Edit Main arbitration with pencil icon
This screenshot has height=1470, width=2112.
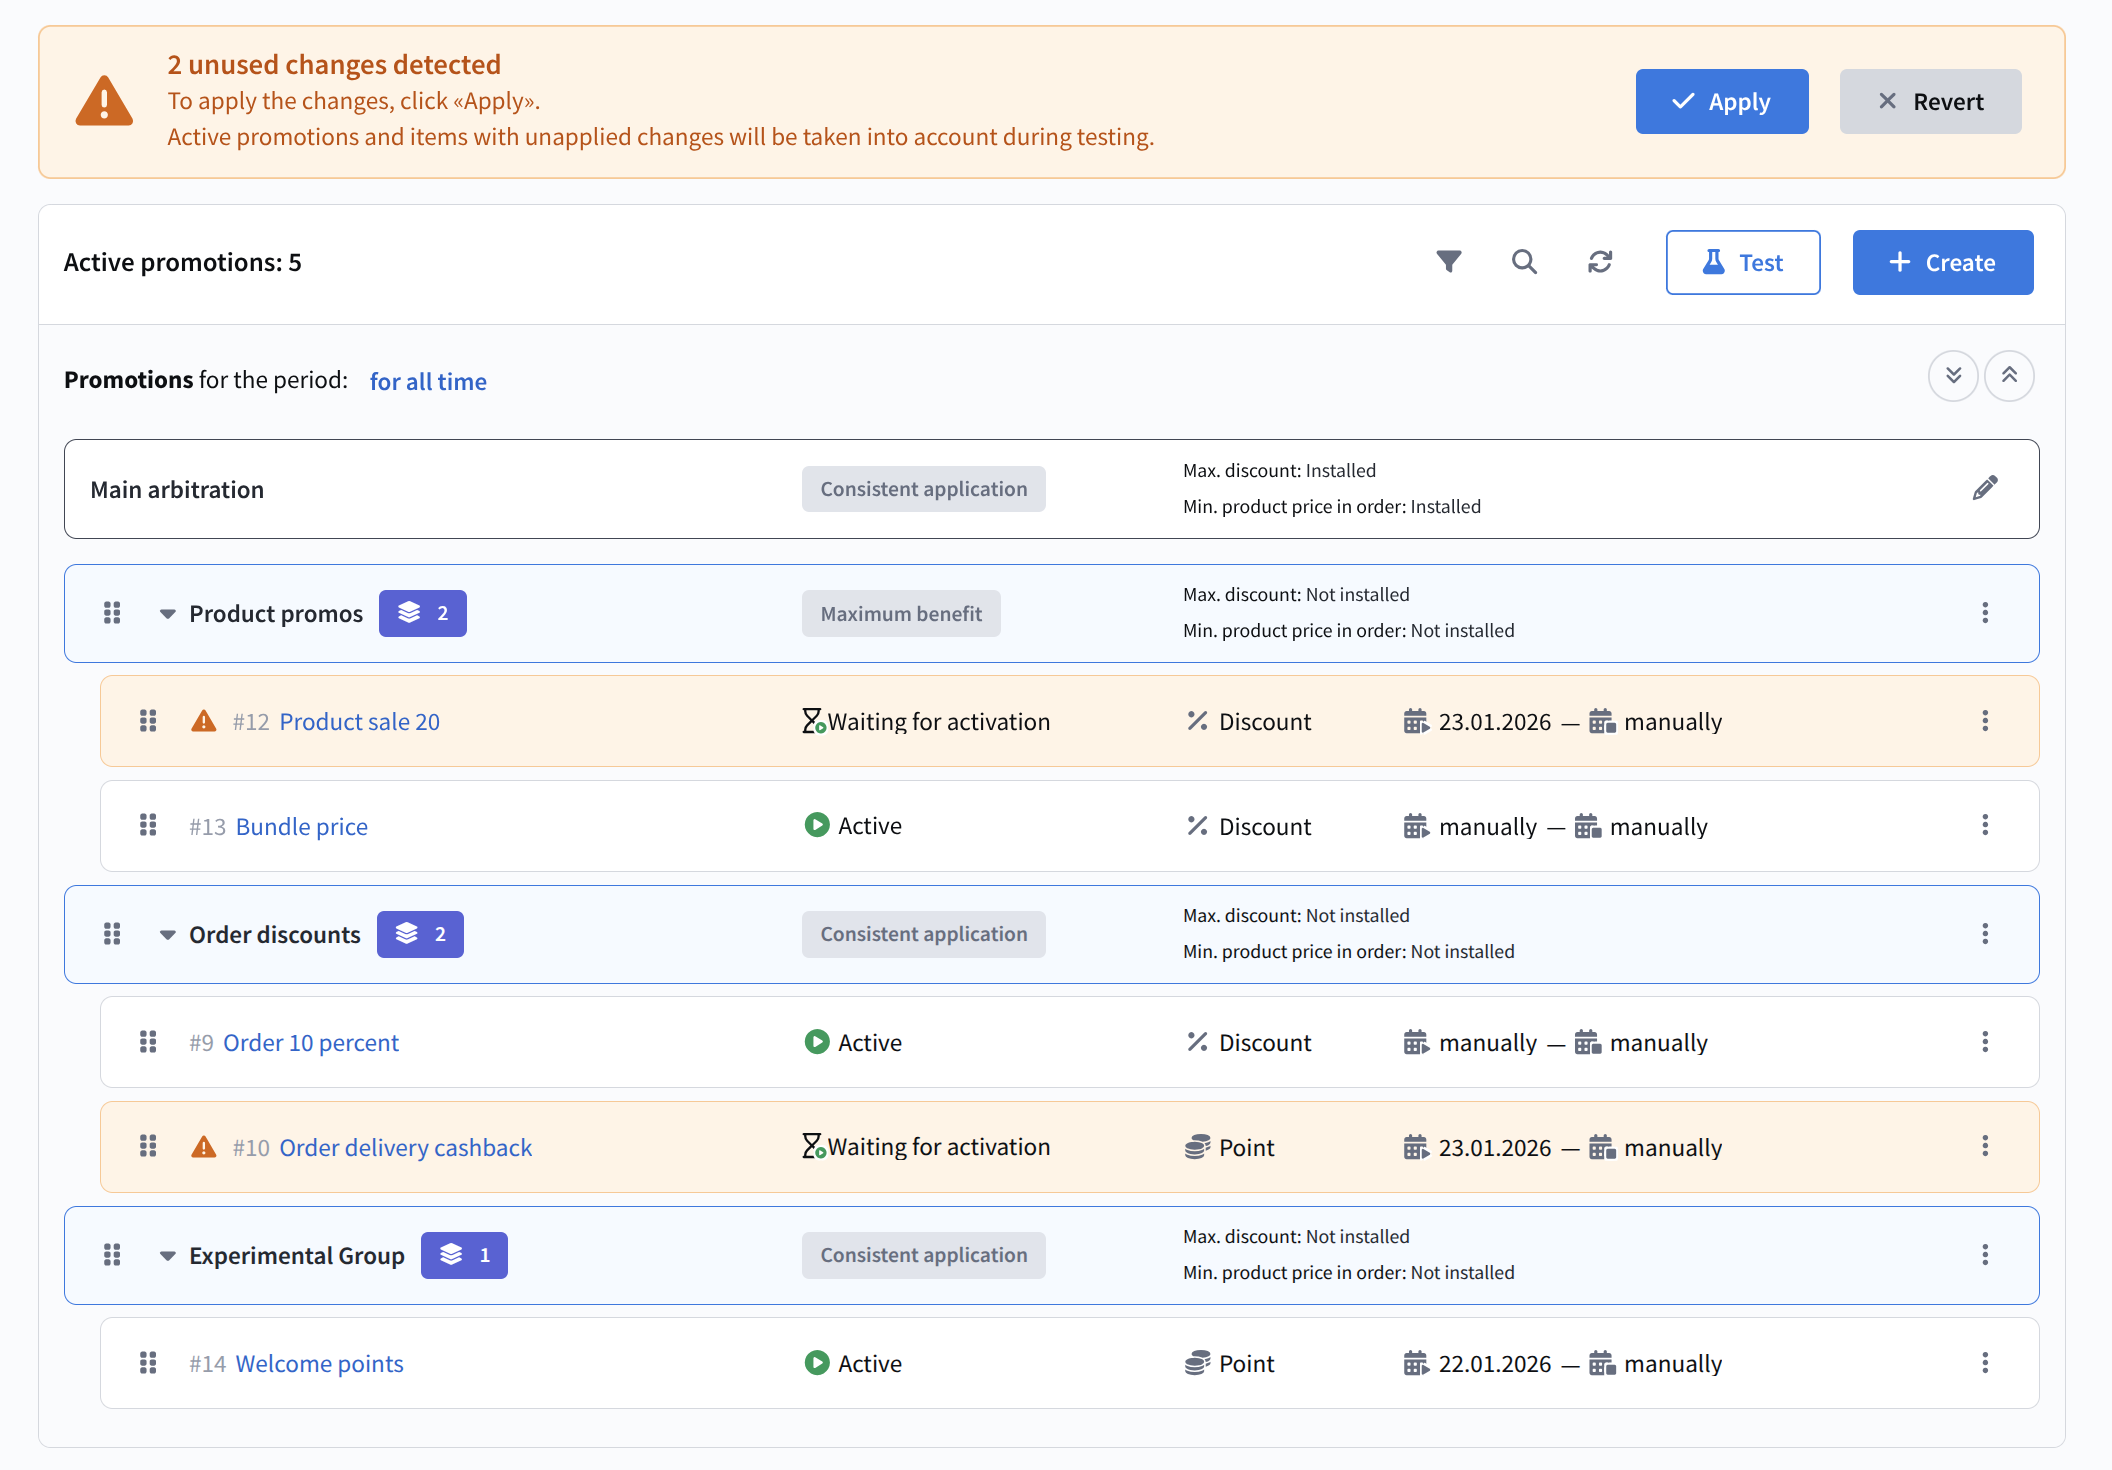point(1985,488)
